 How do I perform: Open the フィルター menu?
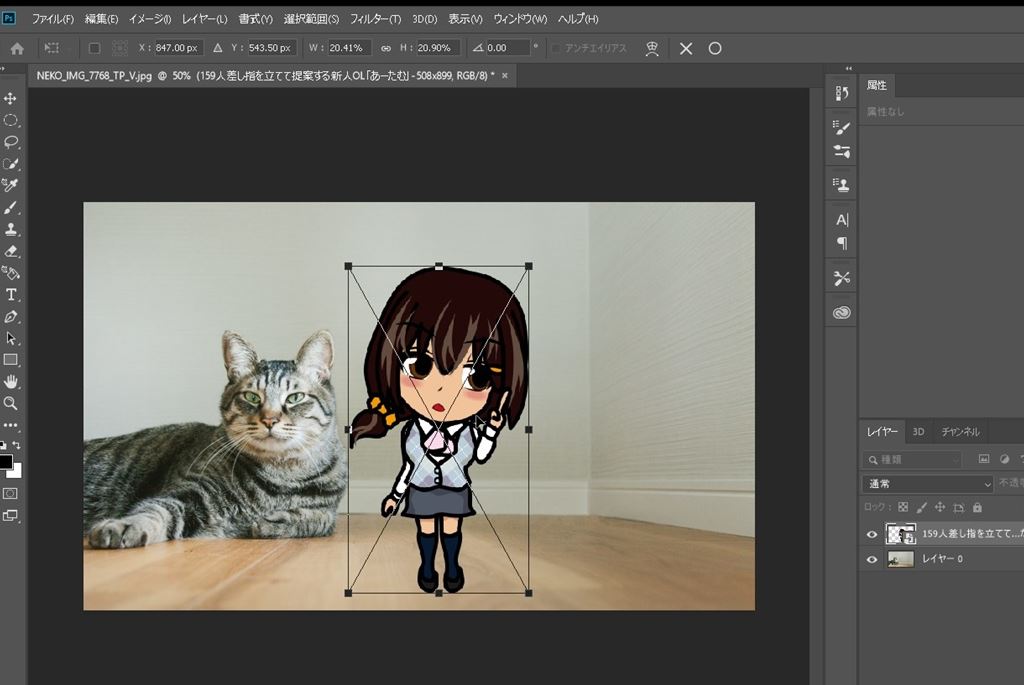tap(375, 19)
